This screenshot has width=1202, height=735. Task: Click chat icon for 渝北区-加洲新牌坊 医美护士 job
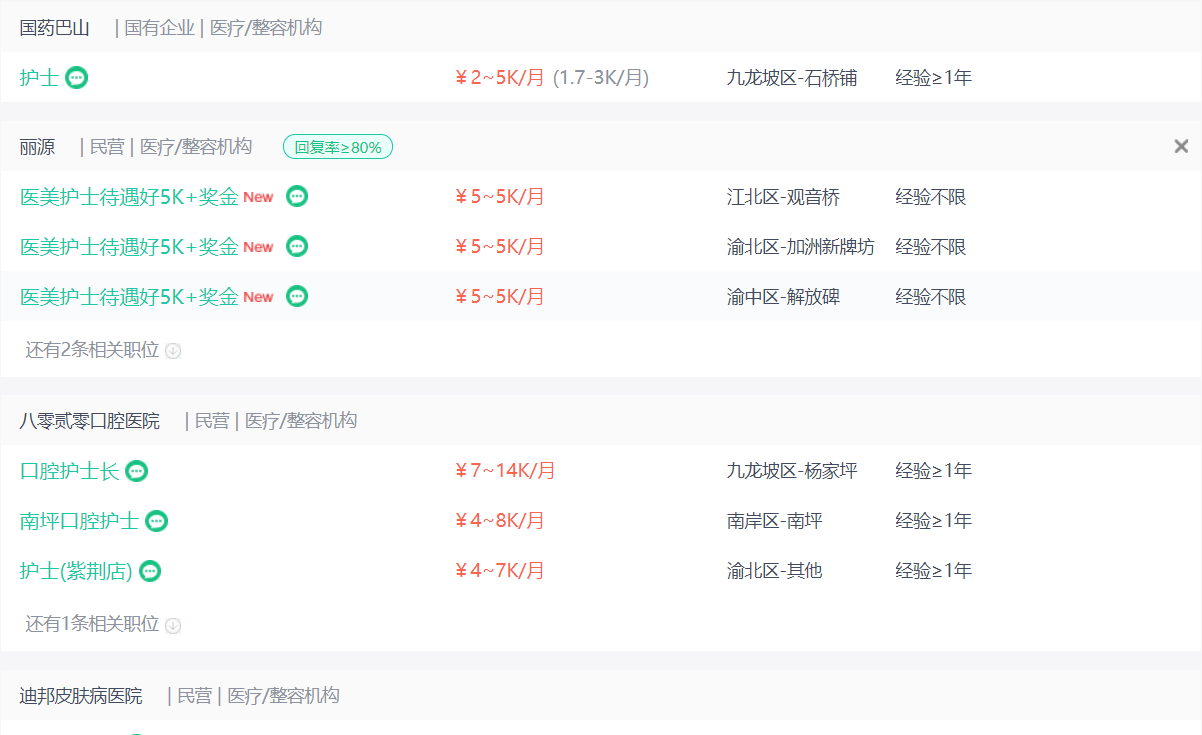point(297,246)
